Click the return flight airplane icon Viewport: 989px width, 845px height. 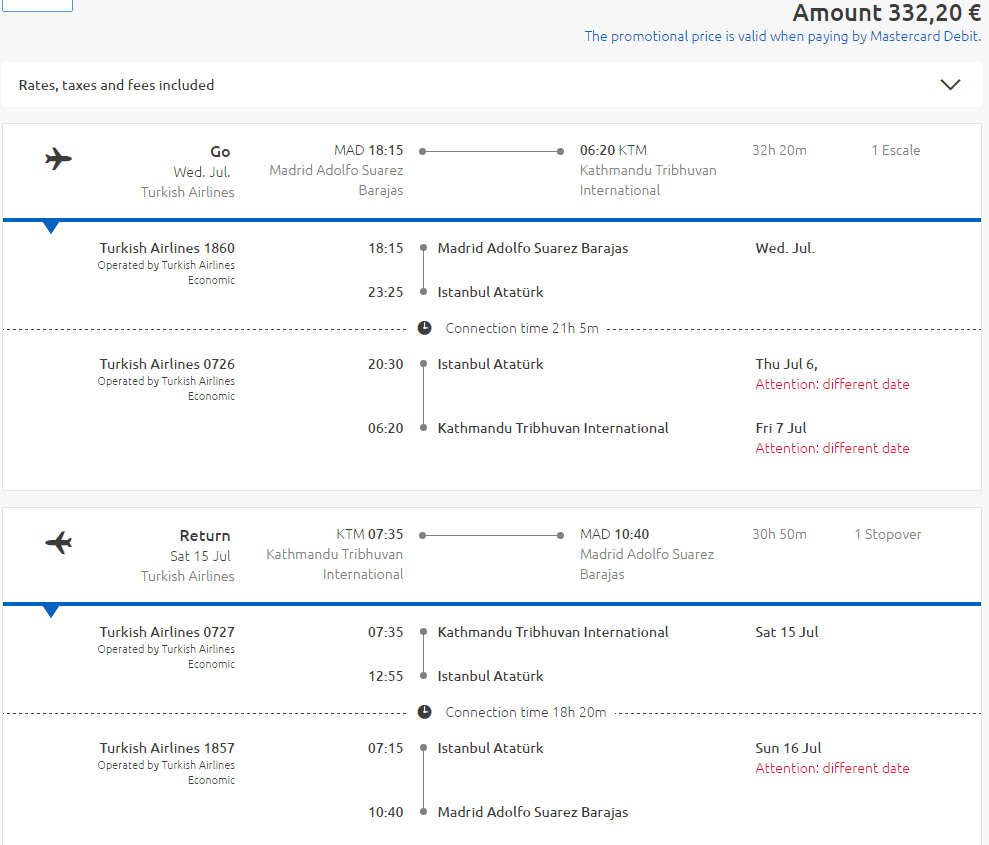point(59,542)
